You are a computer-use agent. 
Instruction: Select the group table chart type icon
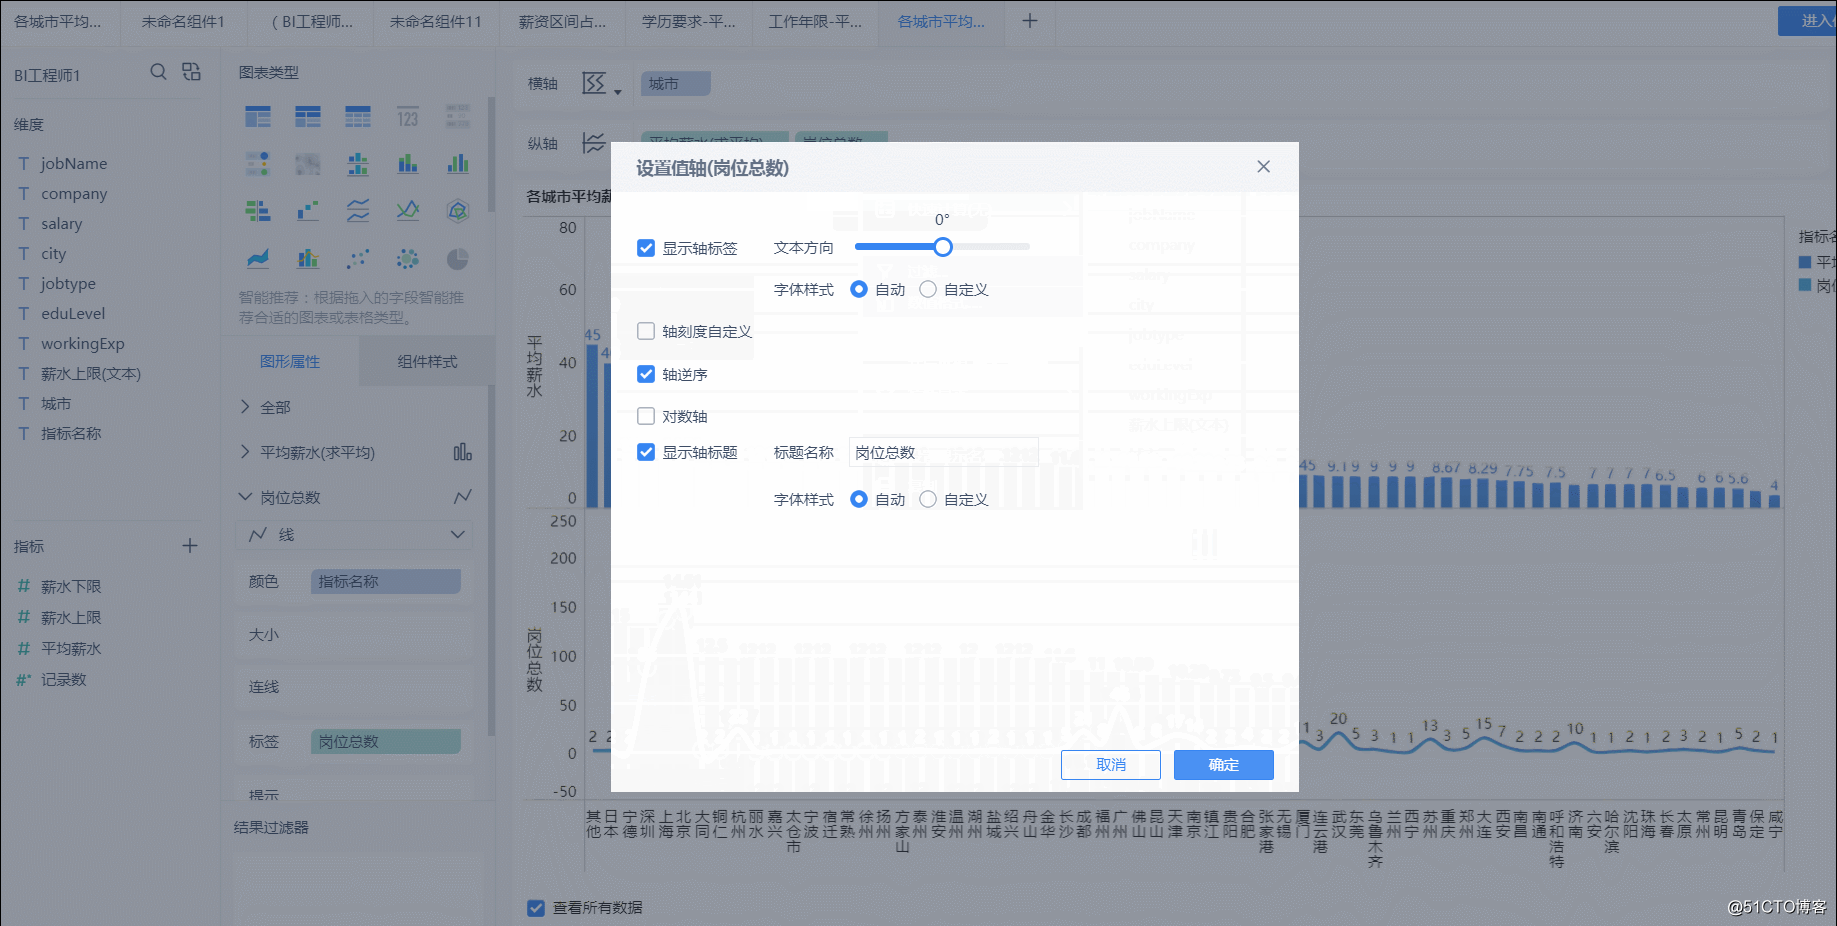[258, 117]
